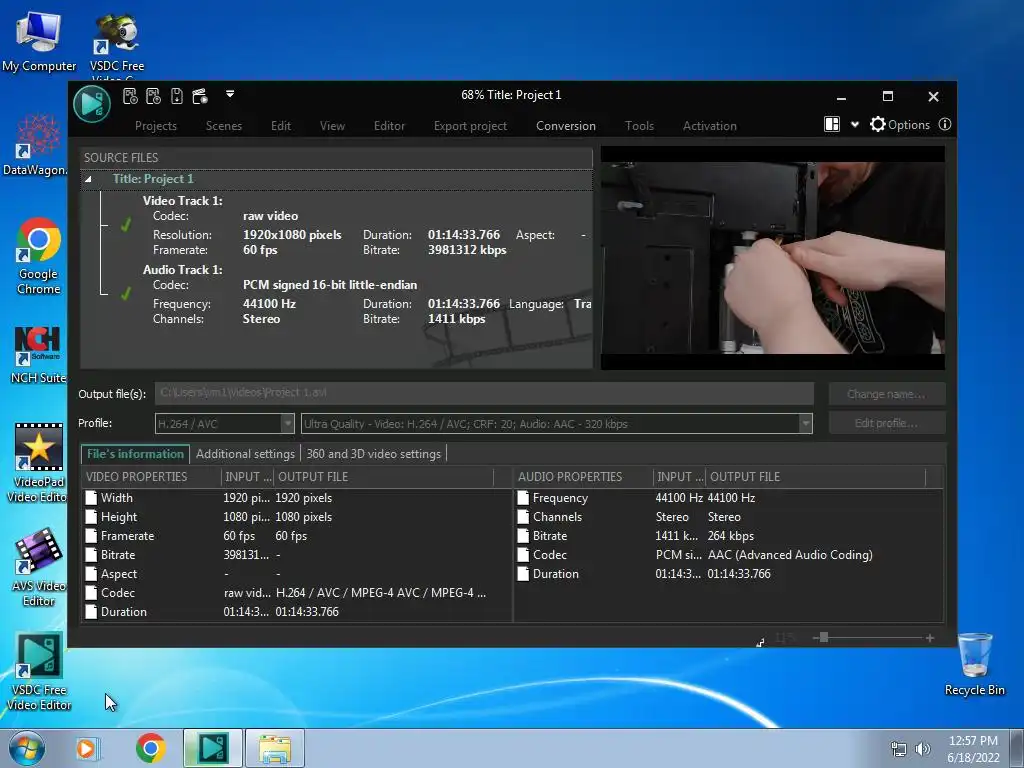Click the video Bitrate property row icon
This screenshot has height=768, width=1024.
pos(91,554)
